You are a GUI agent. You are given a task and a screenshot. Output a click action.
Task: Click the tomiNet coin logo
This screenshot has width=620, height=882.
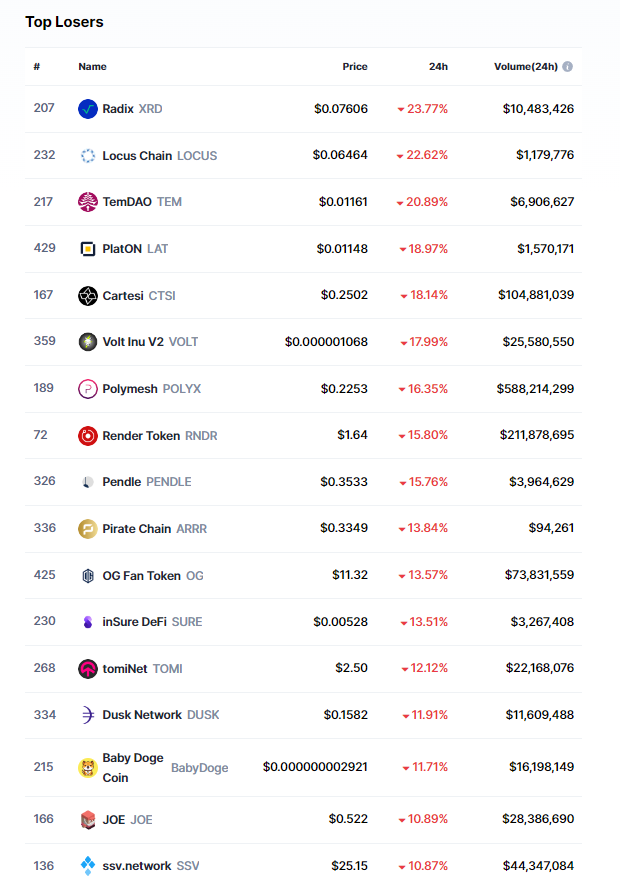[x=88, y=669]
